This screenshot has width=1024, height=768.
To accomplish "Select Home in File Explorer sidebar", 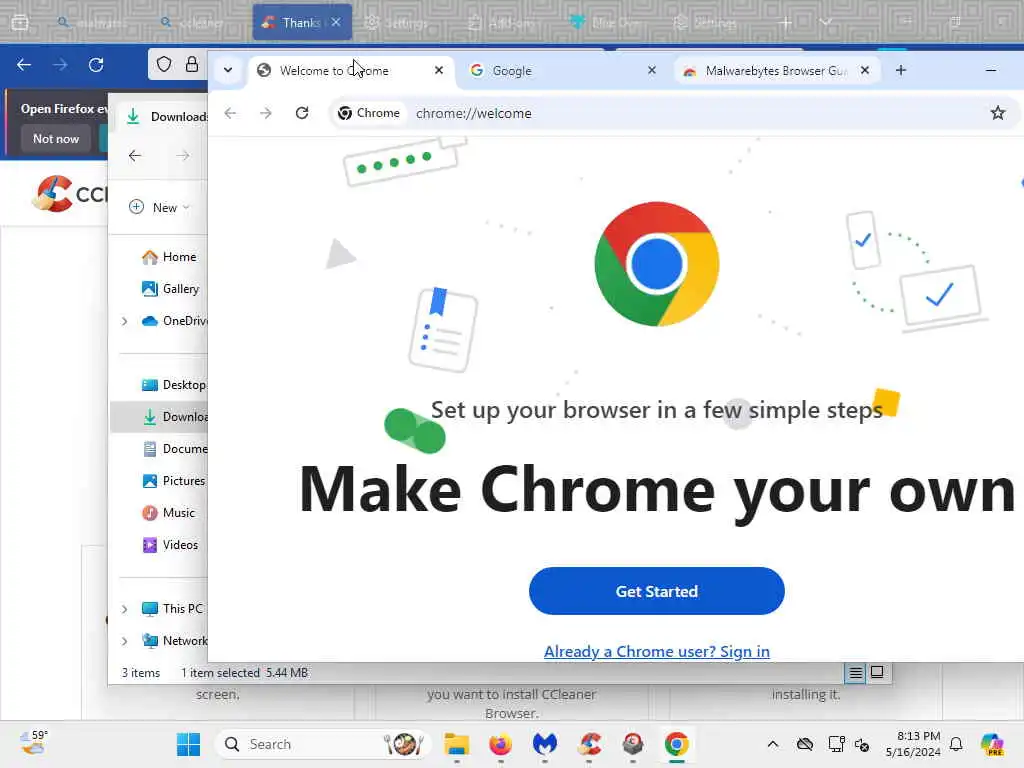I will pos(169,257).
